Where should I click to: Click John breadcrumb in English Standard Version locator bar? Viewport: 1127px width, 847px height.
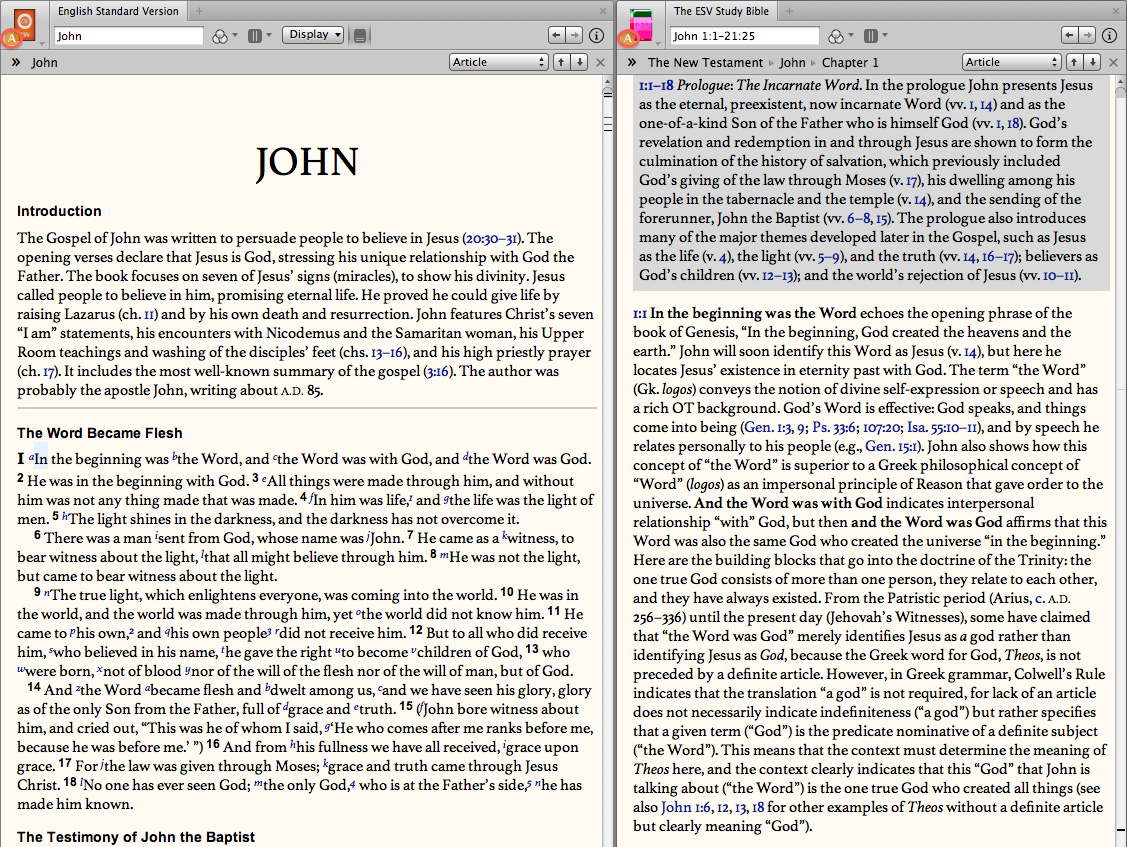(45, 63)
